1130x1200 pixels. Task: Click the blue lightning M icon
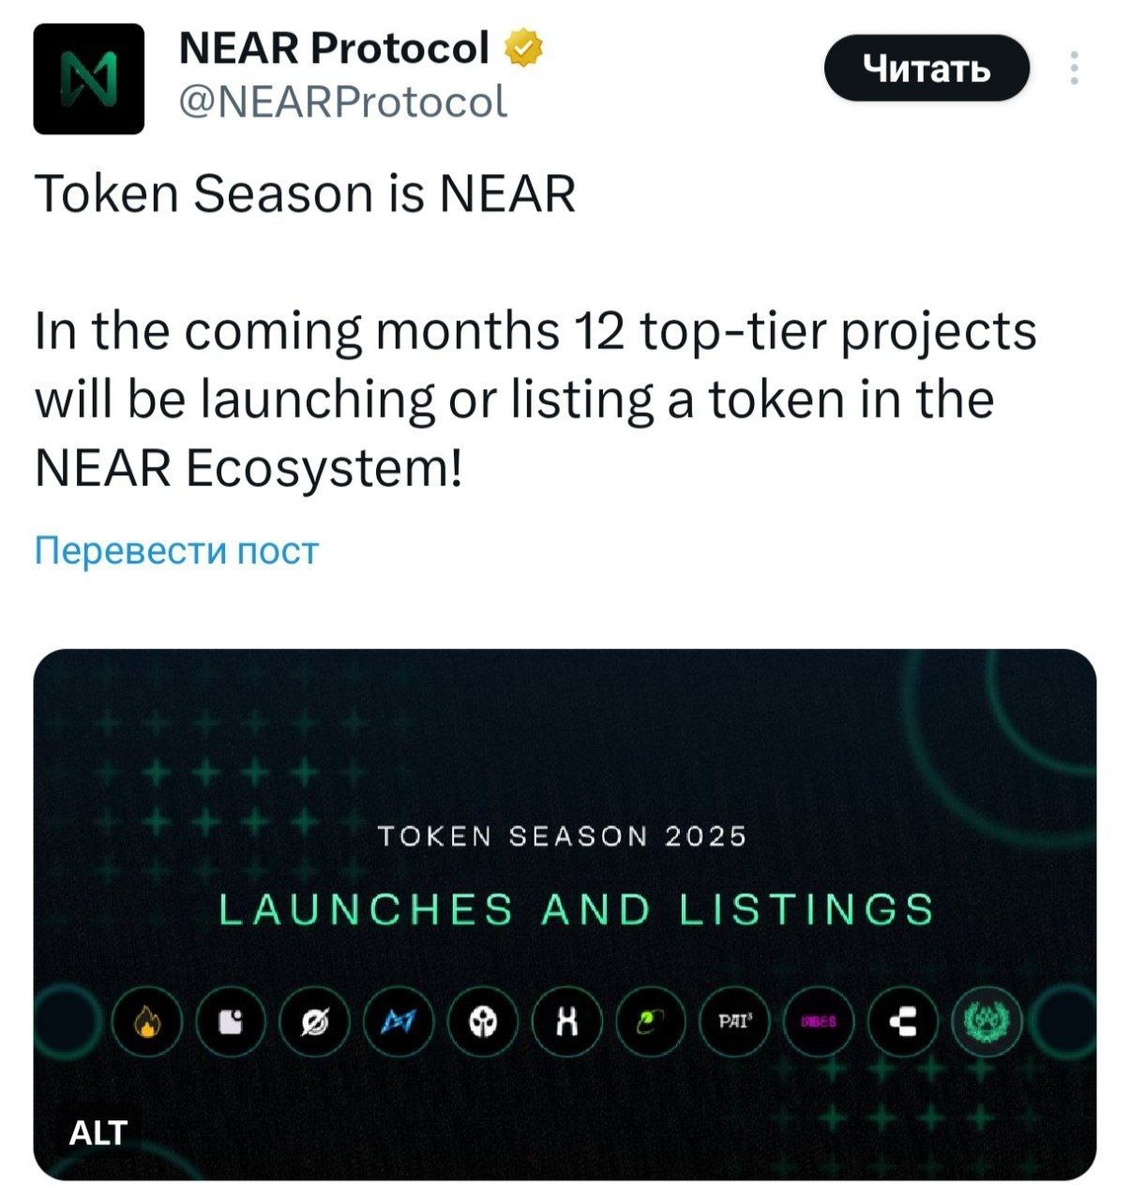coord(399,1022)
